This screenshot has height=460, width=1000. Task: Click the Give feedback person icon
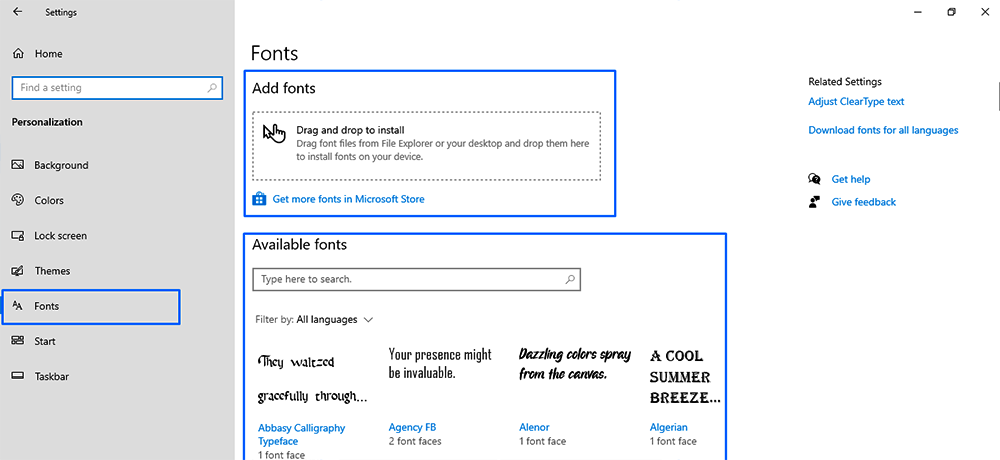pyautogui.click(x=814, y=202)
